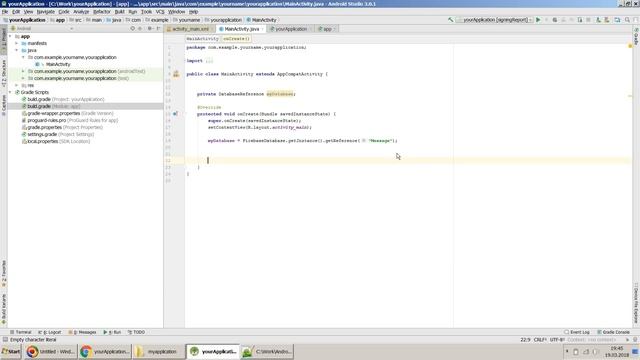Viewport: 640px width, 360px height.
Task: Collapse the Gradle Scripts node
Action: [x=11, y=92]
